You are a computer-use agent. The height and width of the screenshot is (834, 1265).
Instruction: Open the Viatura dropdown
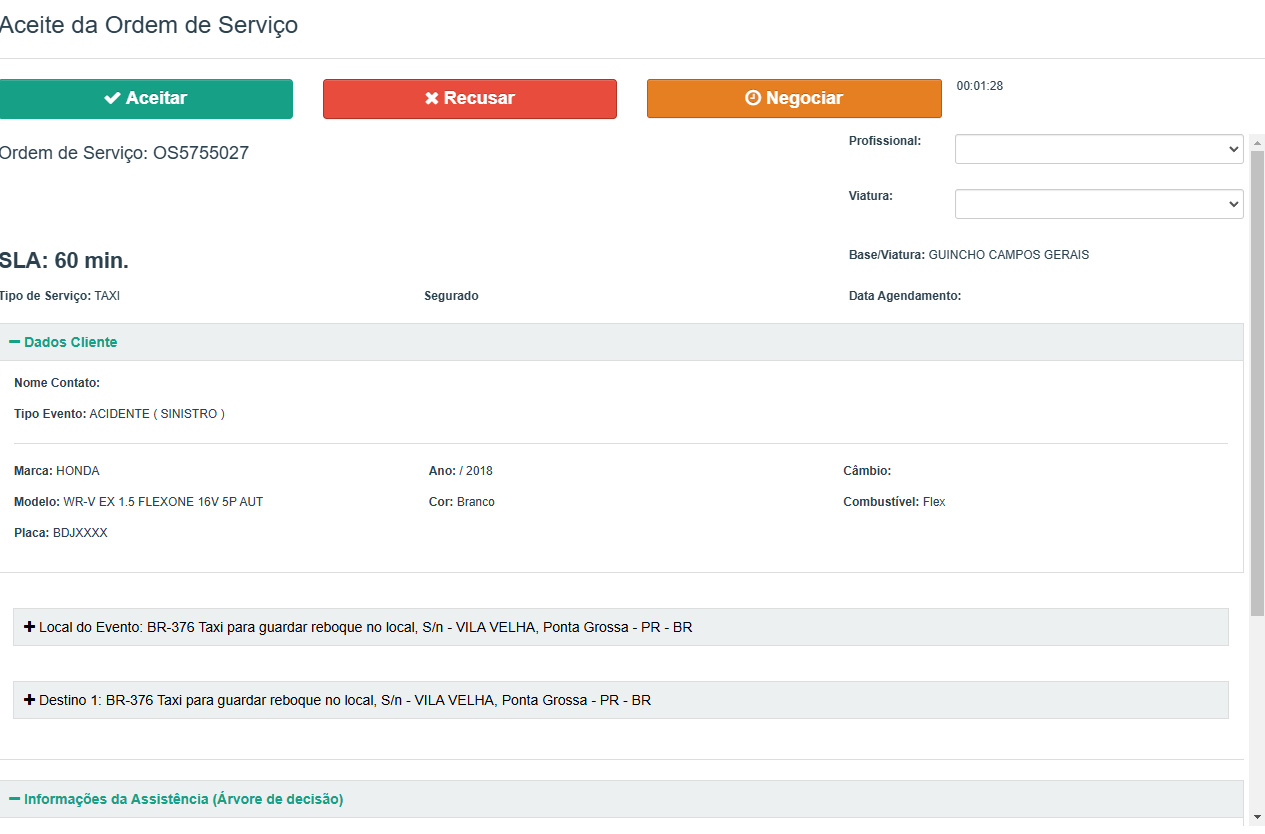[1098, 204]
